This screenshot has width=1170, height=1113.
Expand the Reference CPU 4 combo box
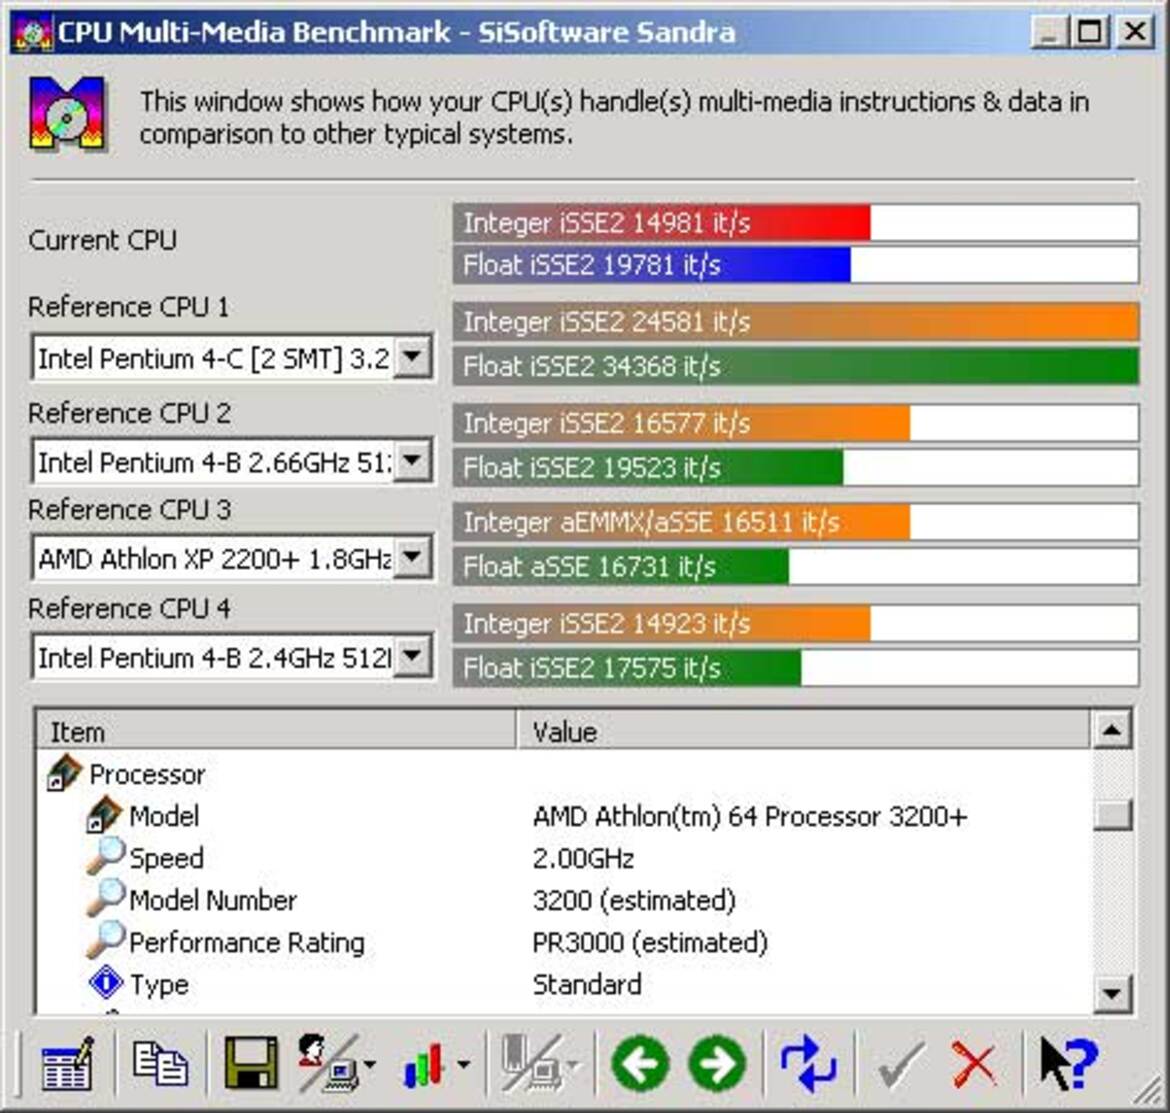[413, 657]
